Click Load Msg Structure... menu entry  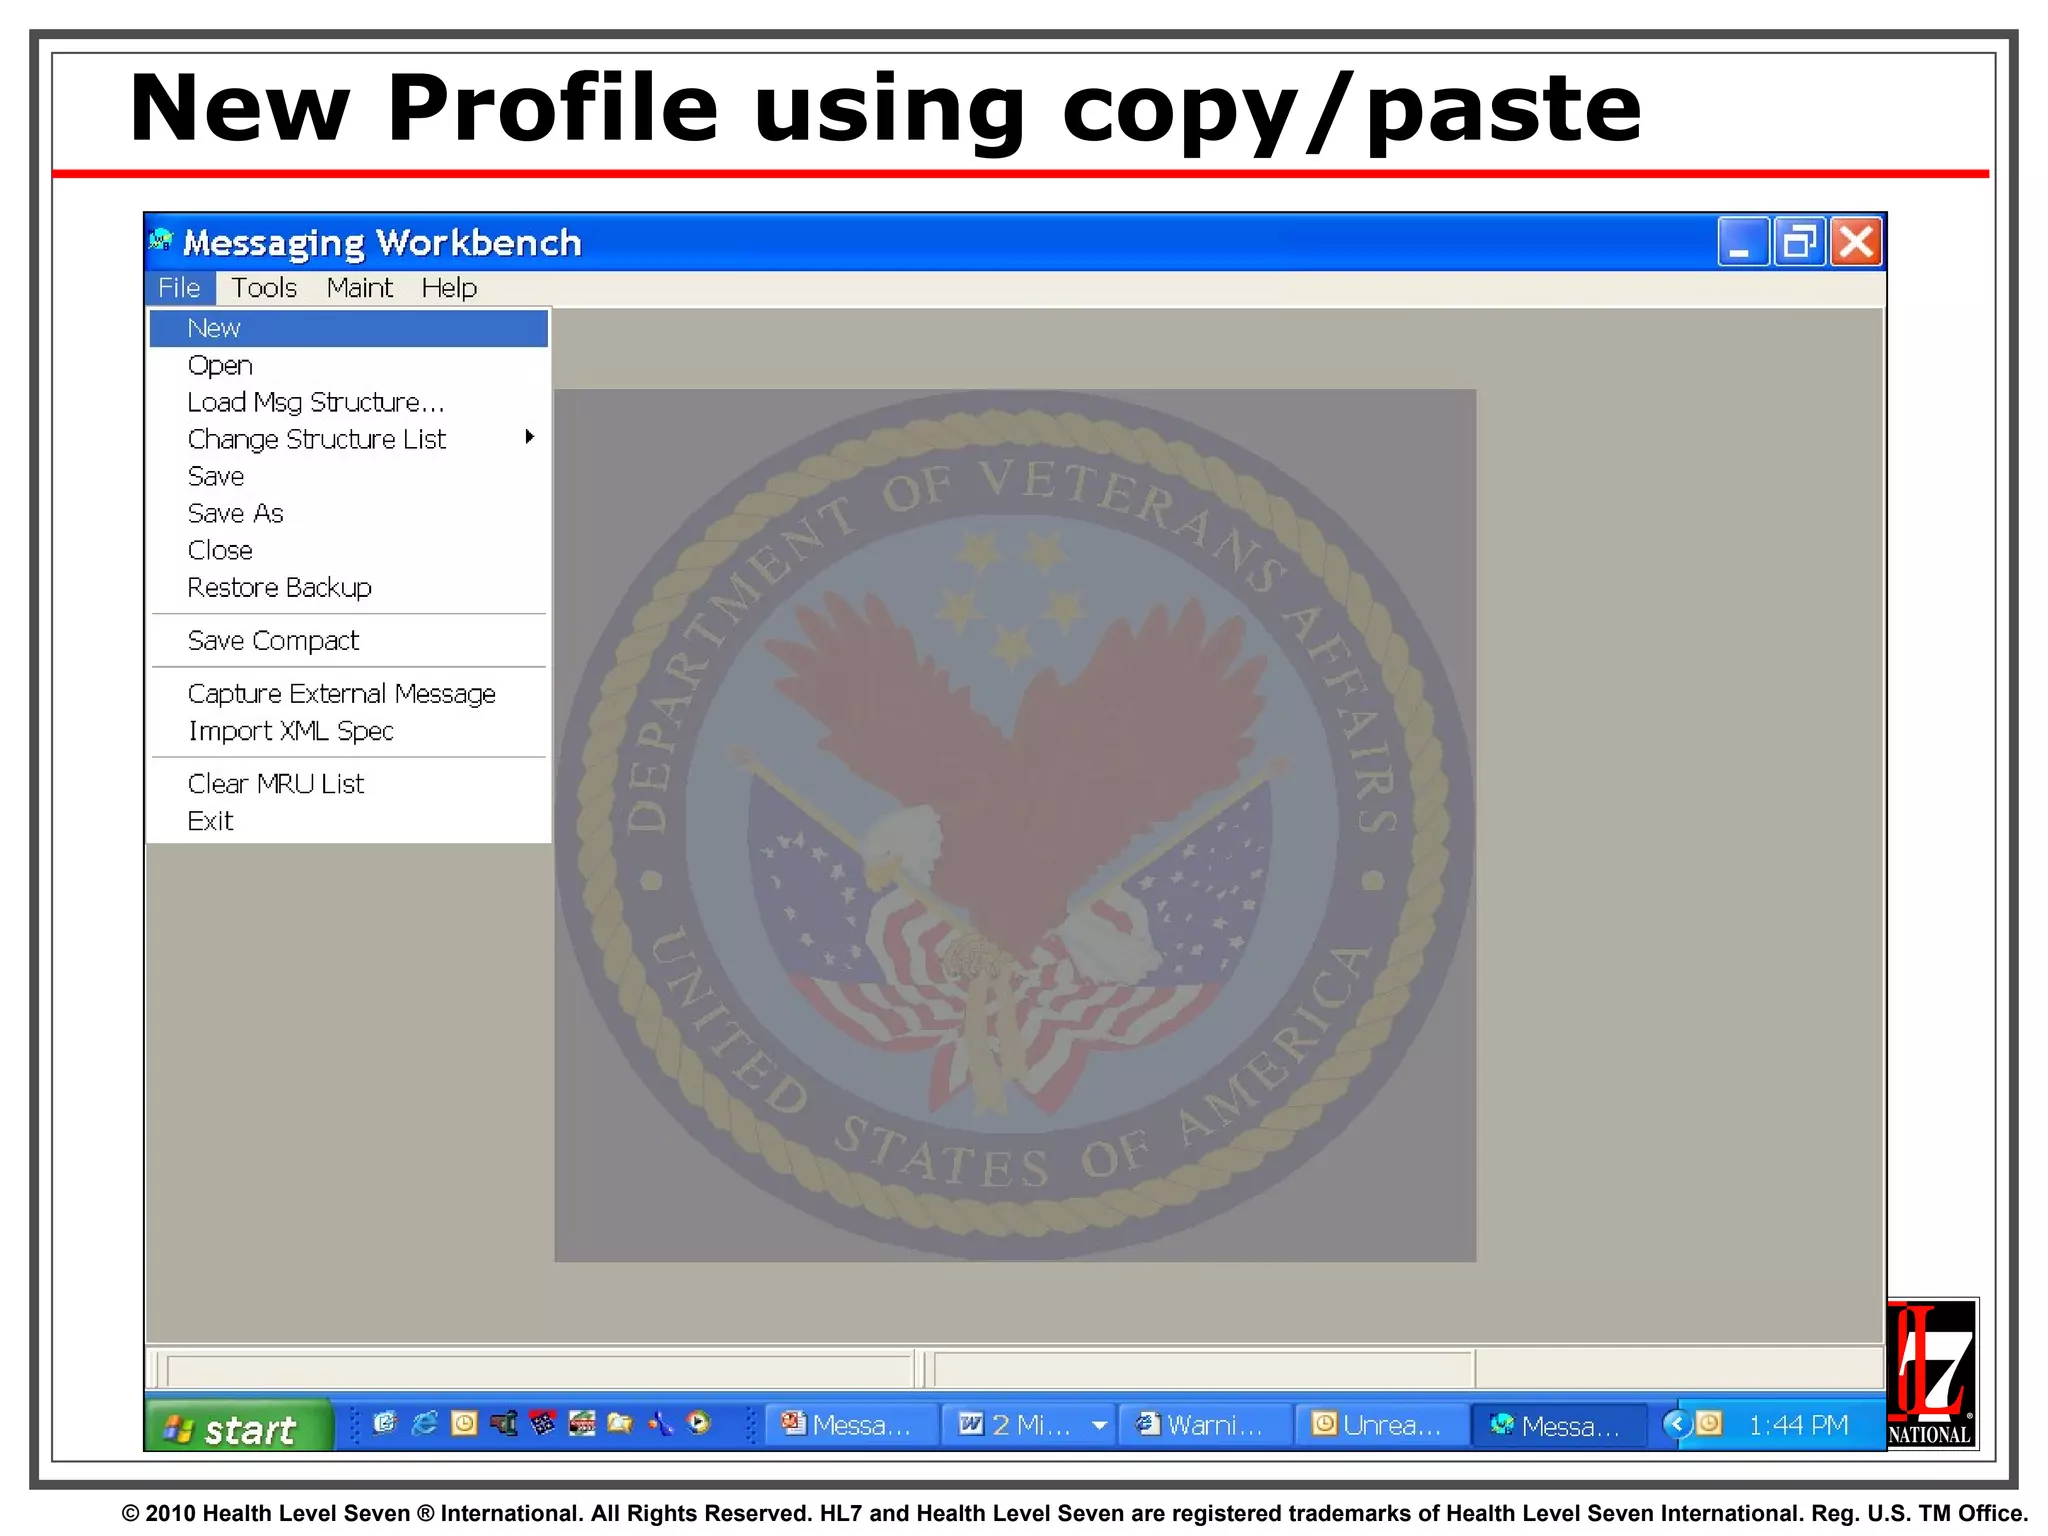[348, 402]
